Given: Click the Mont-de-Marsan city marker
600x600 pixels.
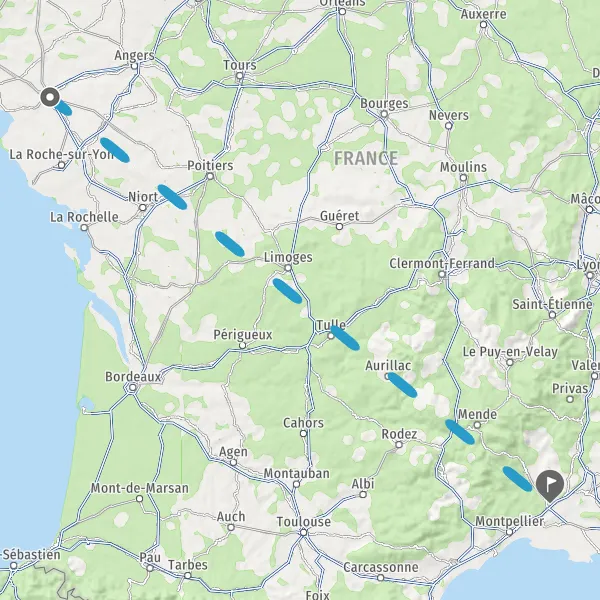Looking at the screenshot, I should 140,499.
